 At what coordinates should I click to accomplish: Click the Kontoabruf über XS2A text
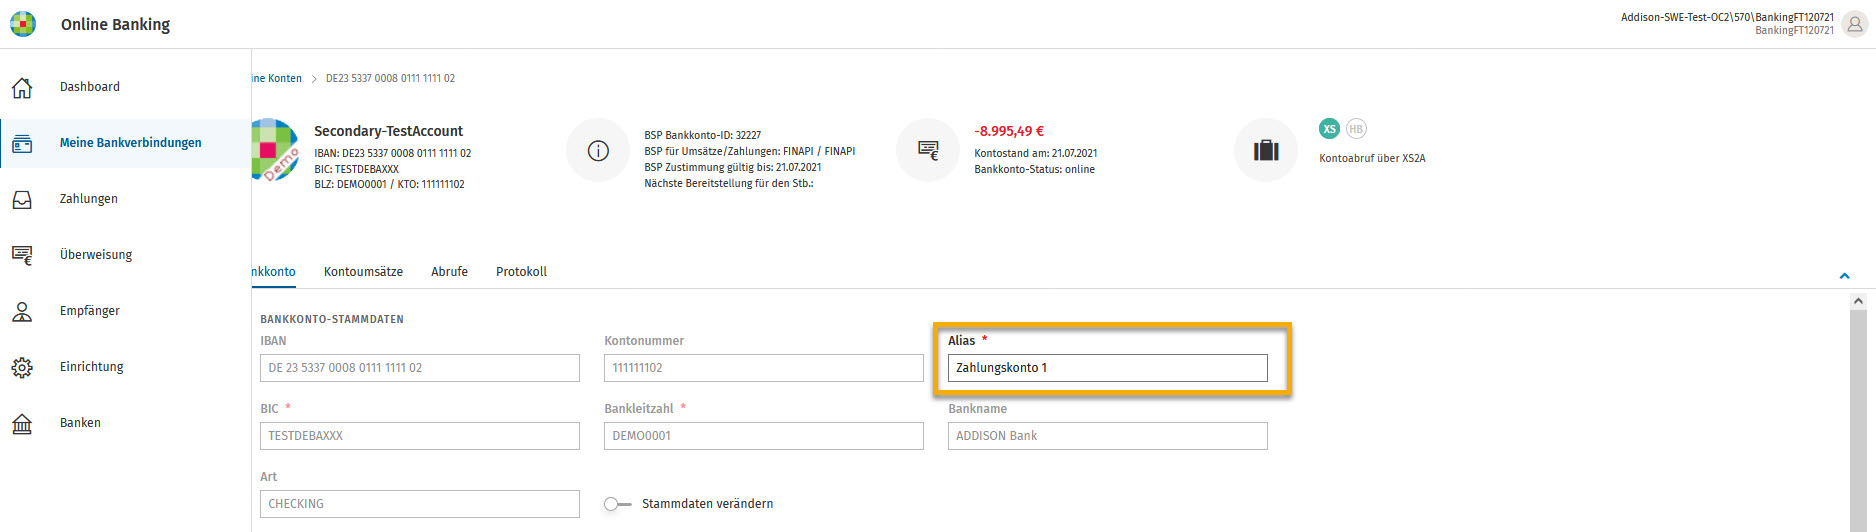click(x=1372, y=158)
